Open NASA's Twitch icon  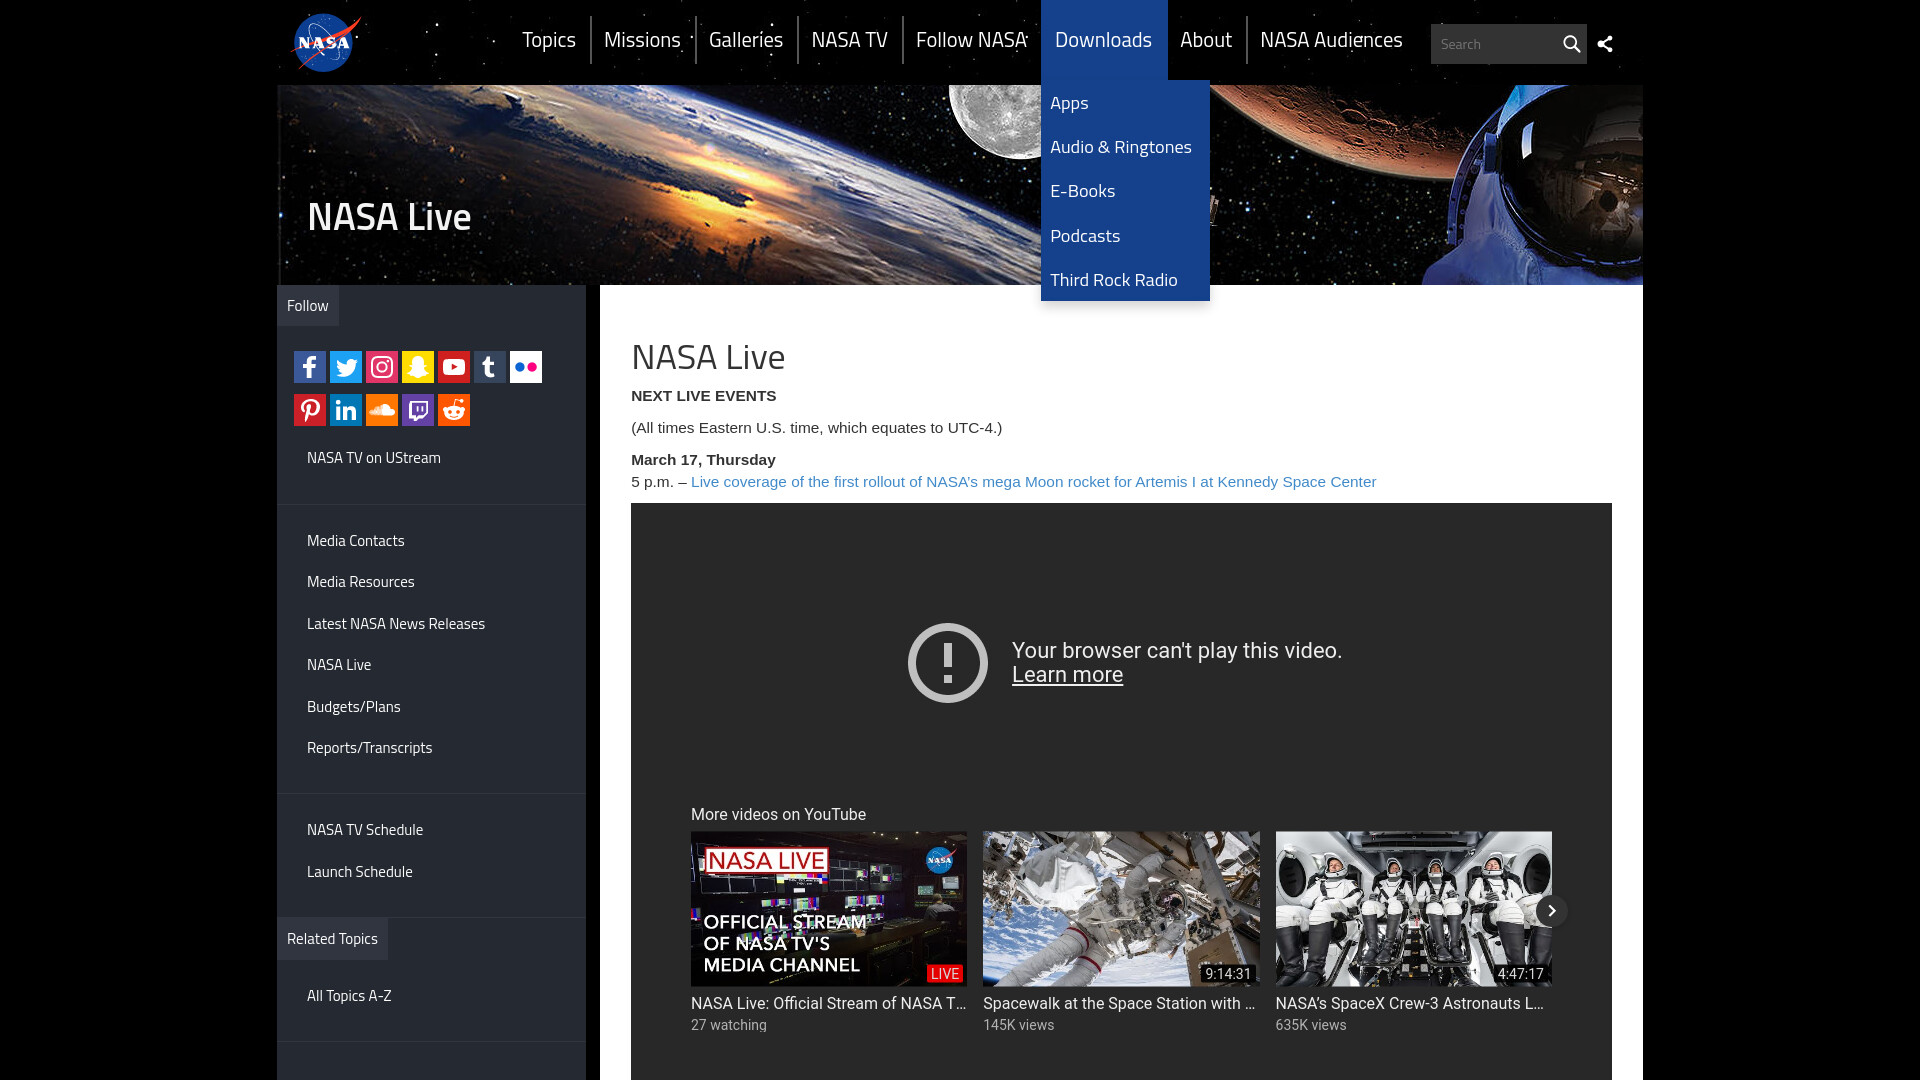tap(418, 410)
